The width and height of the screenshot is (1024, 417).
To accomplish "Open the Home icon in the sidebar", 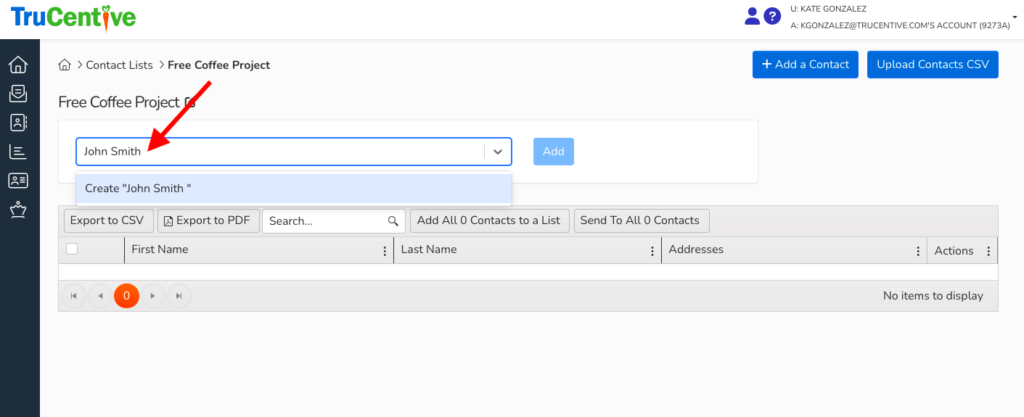I will [17, 65].
